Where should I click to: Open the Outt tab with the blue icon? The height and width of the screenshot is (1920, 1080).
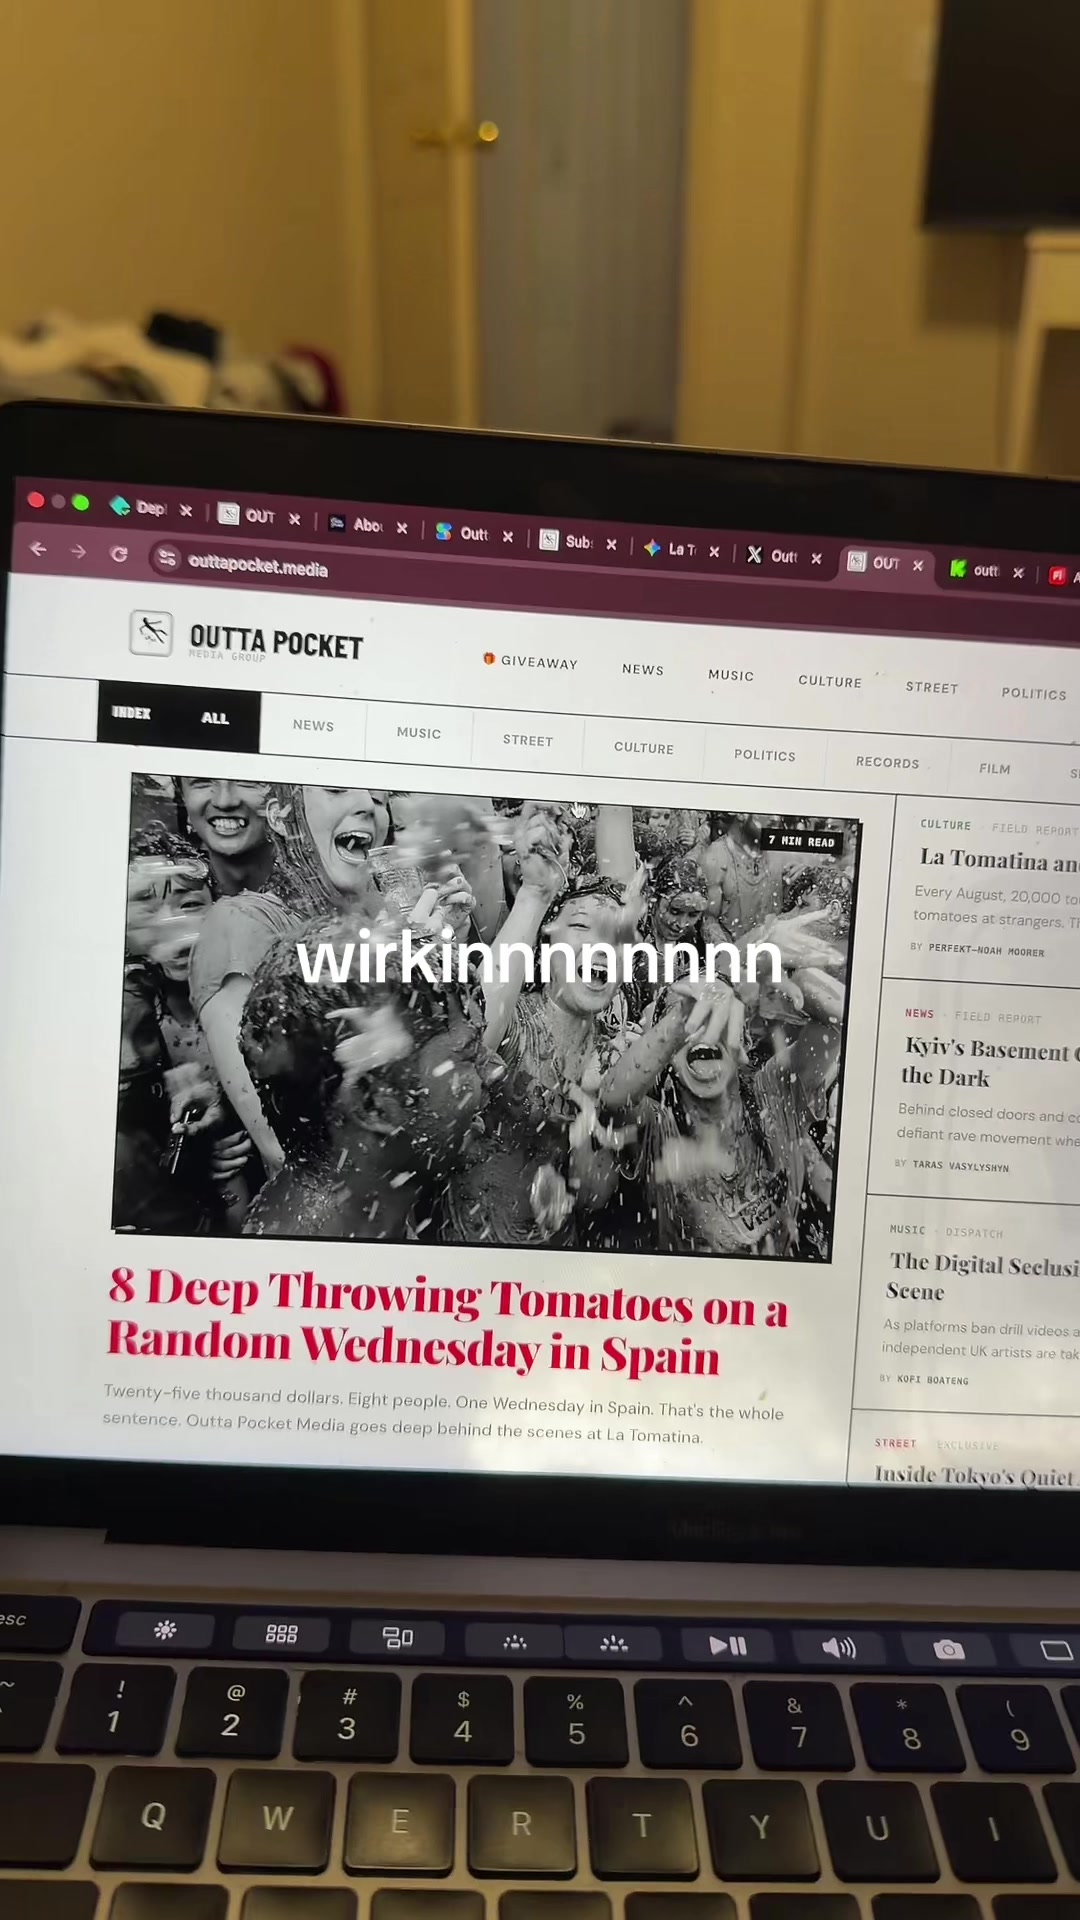point(462,533)
